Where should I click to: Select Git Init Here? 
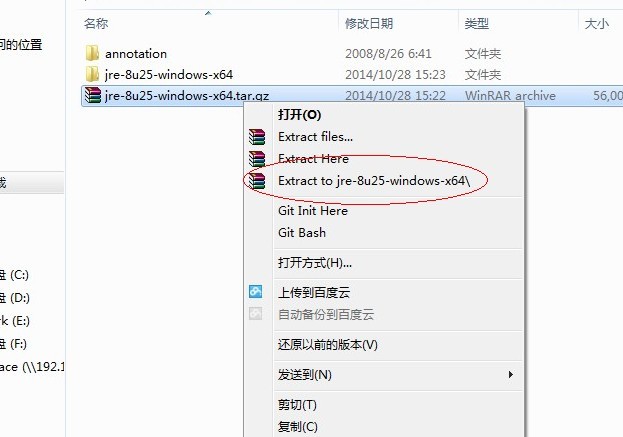313,211
